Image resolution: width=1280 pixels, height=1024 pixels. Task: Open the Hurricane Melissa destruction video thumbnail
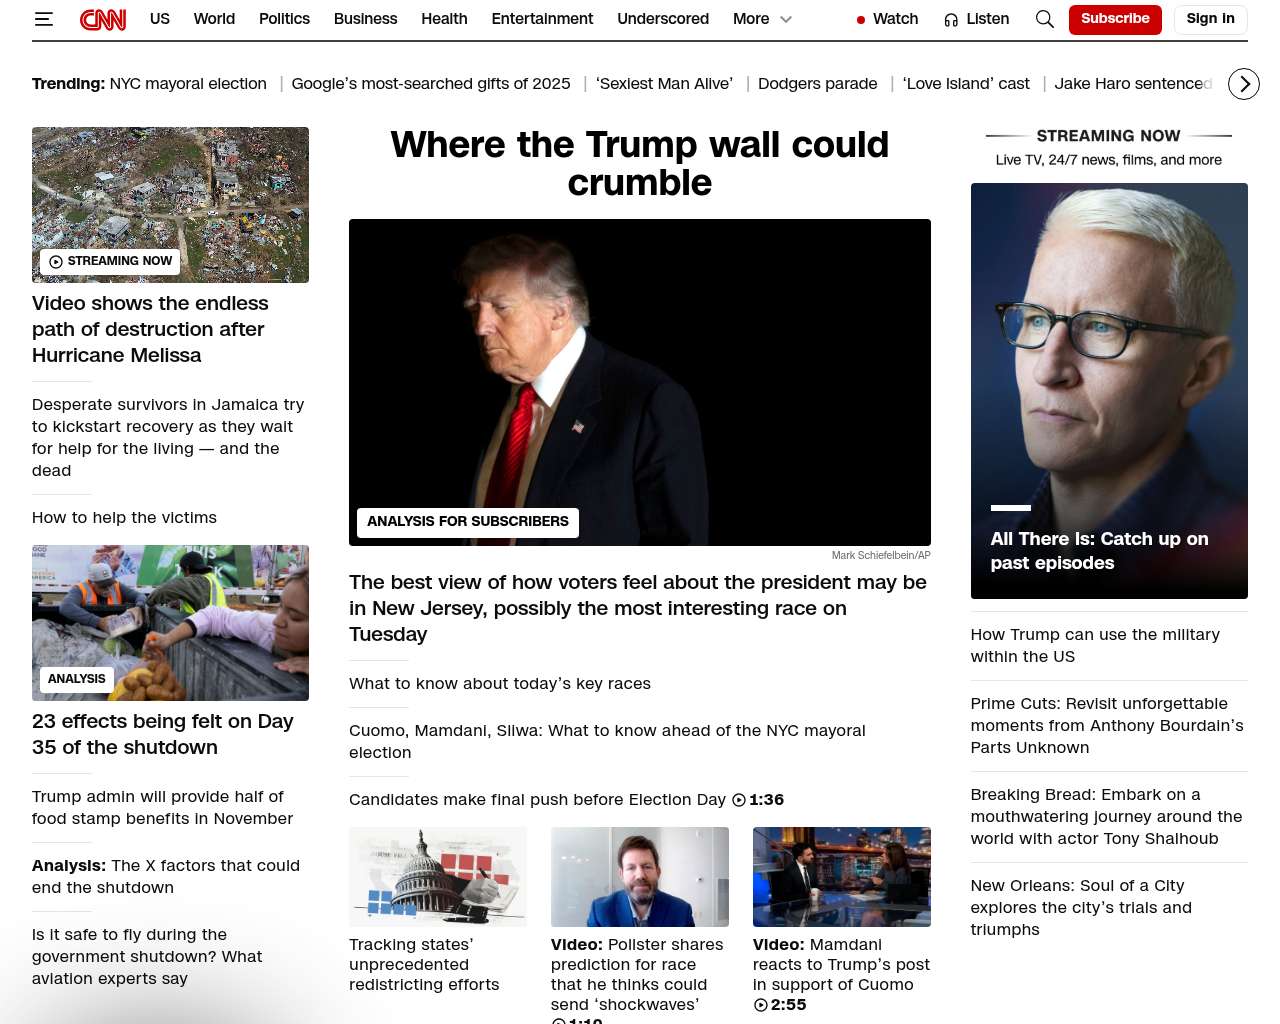(170, 205)
